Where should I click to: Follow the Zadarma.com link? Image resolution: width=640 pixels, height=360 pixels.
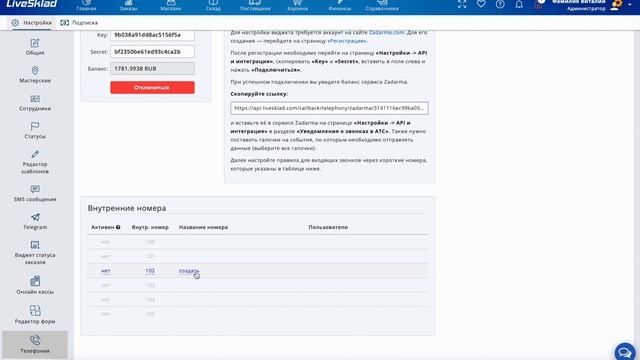tap(386, 32)
